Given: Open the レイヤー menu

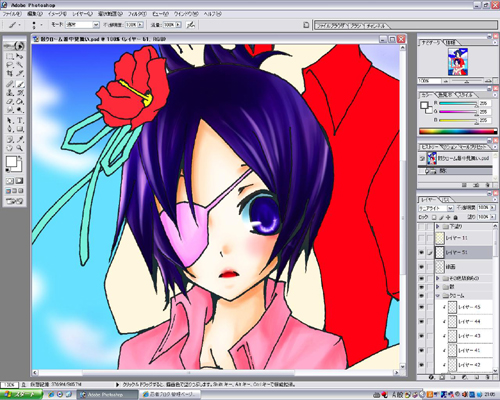Looking at the screenshot, I should 82,14.
